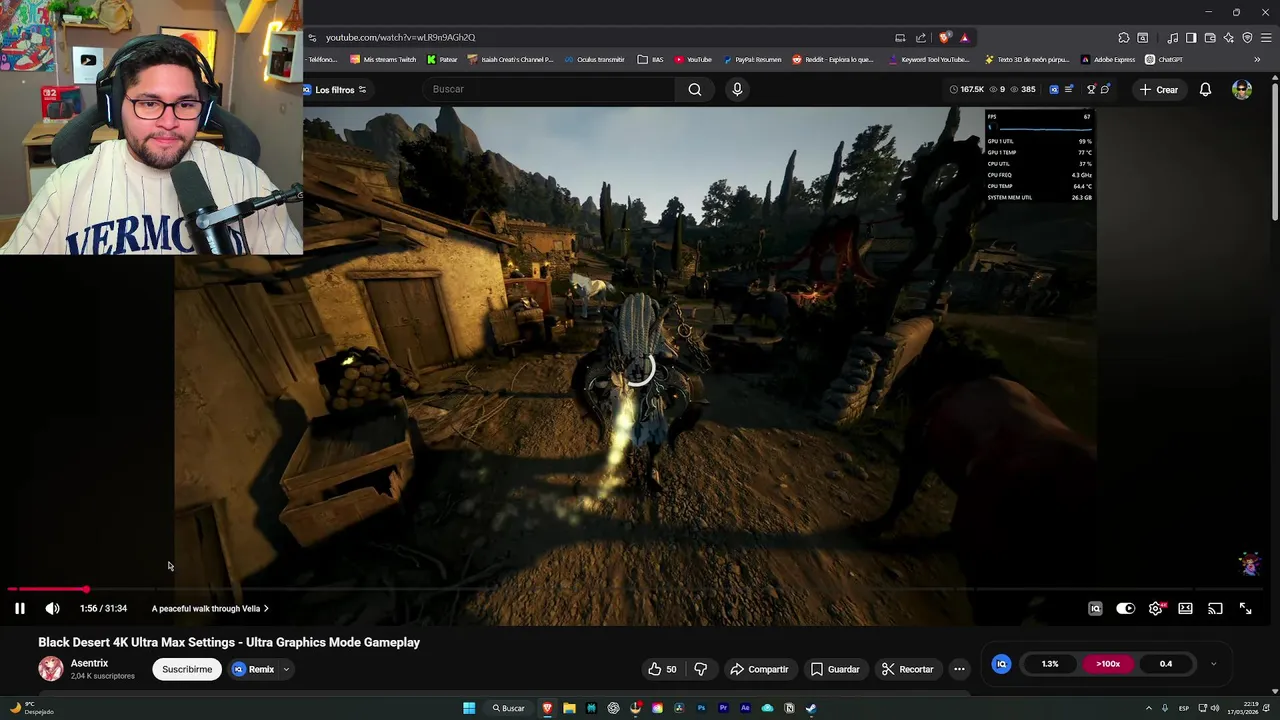Open vidIQ chat bubble icon in header
The image size is (1280, 720).
[1105, 89]
